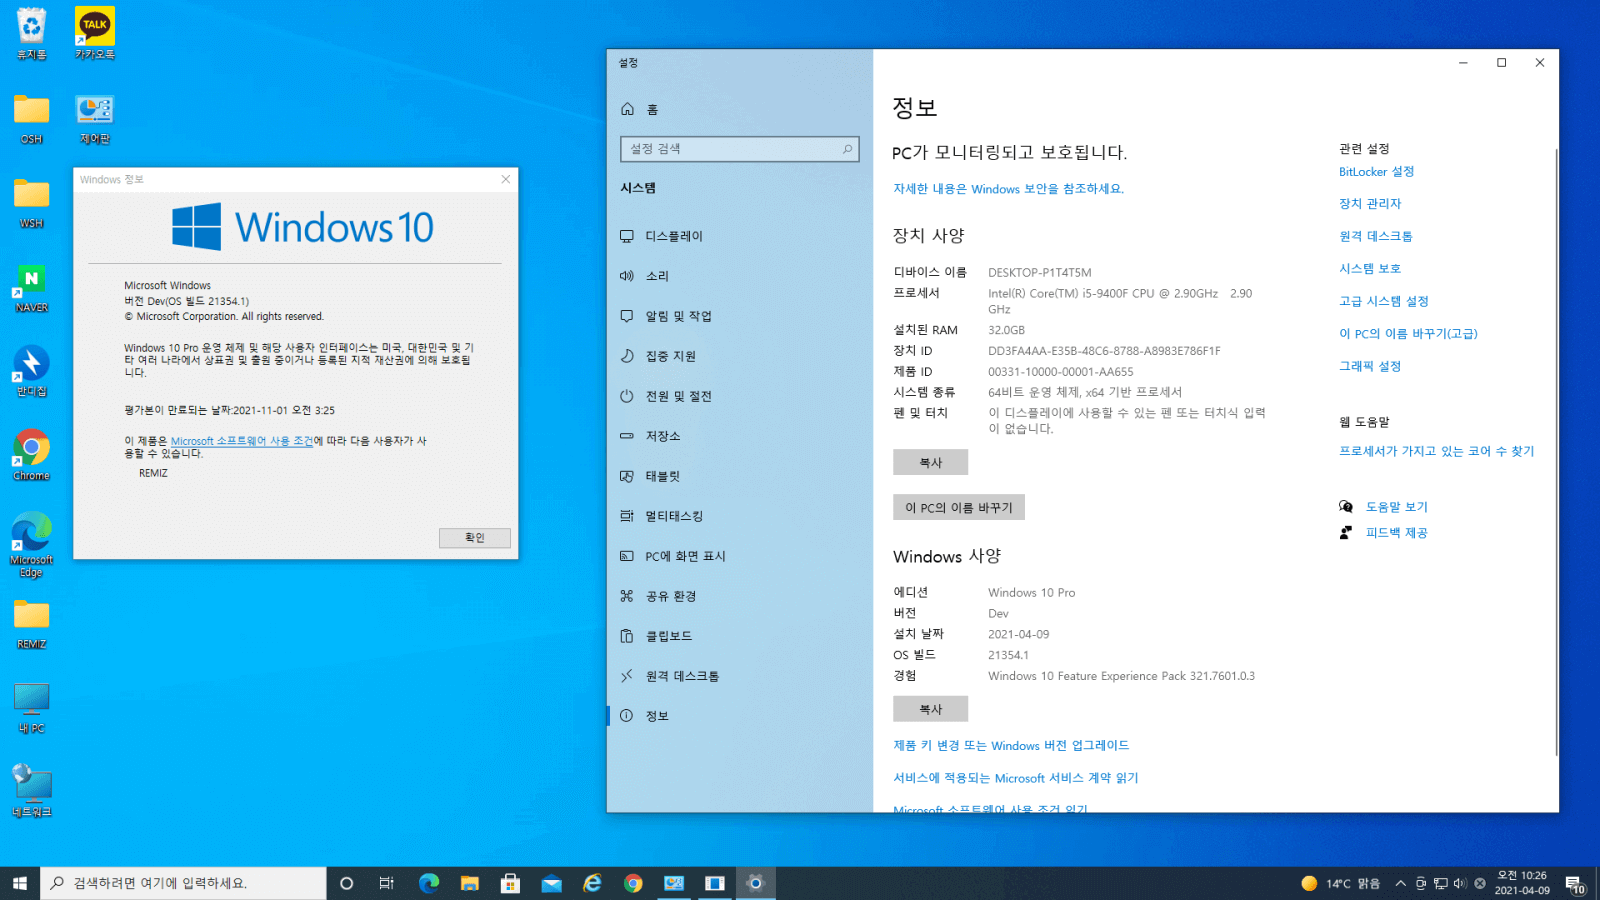This screenshot has width=1600, height=900.
Task: Click the Settings window scrollbar
Action: pos(1555,450)
